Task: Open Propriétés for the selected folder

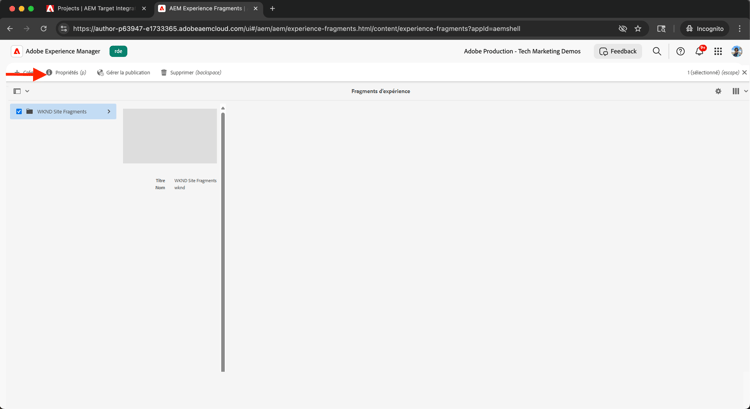Action: pos(66,73)
